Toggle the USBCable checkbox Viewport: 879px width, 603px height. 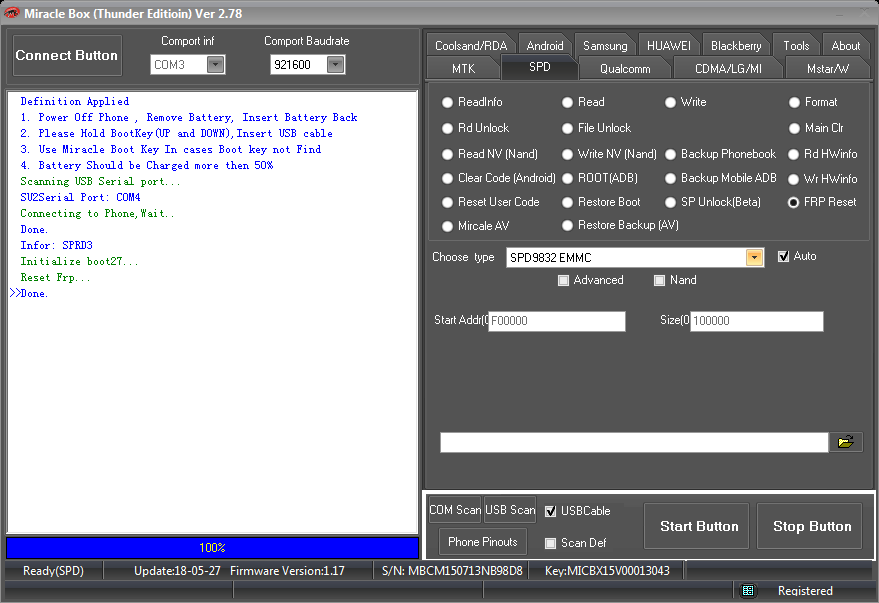coord(550,511)
